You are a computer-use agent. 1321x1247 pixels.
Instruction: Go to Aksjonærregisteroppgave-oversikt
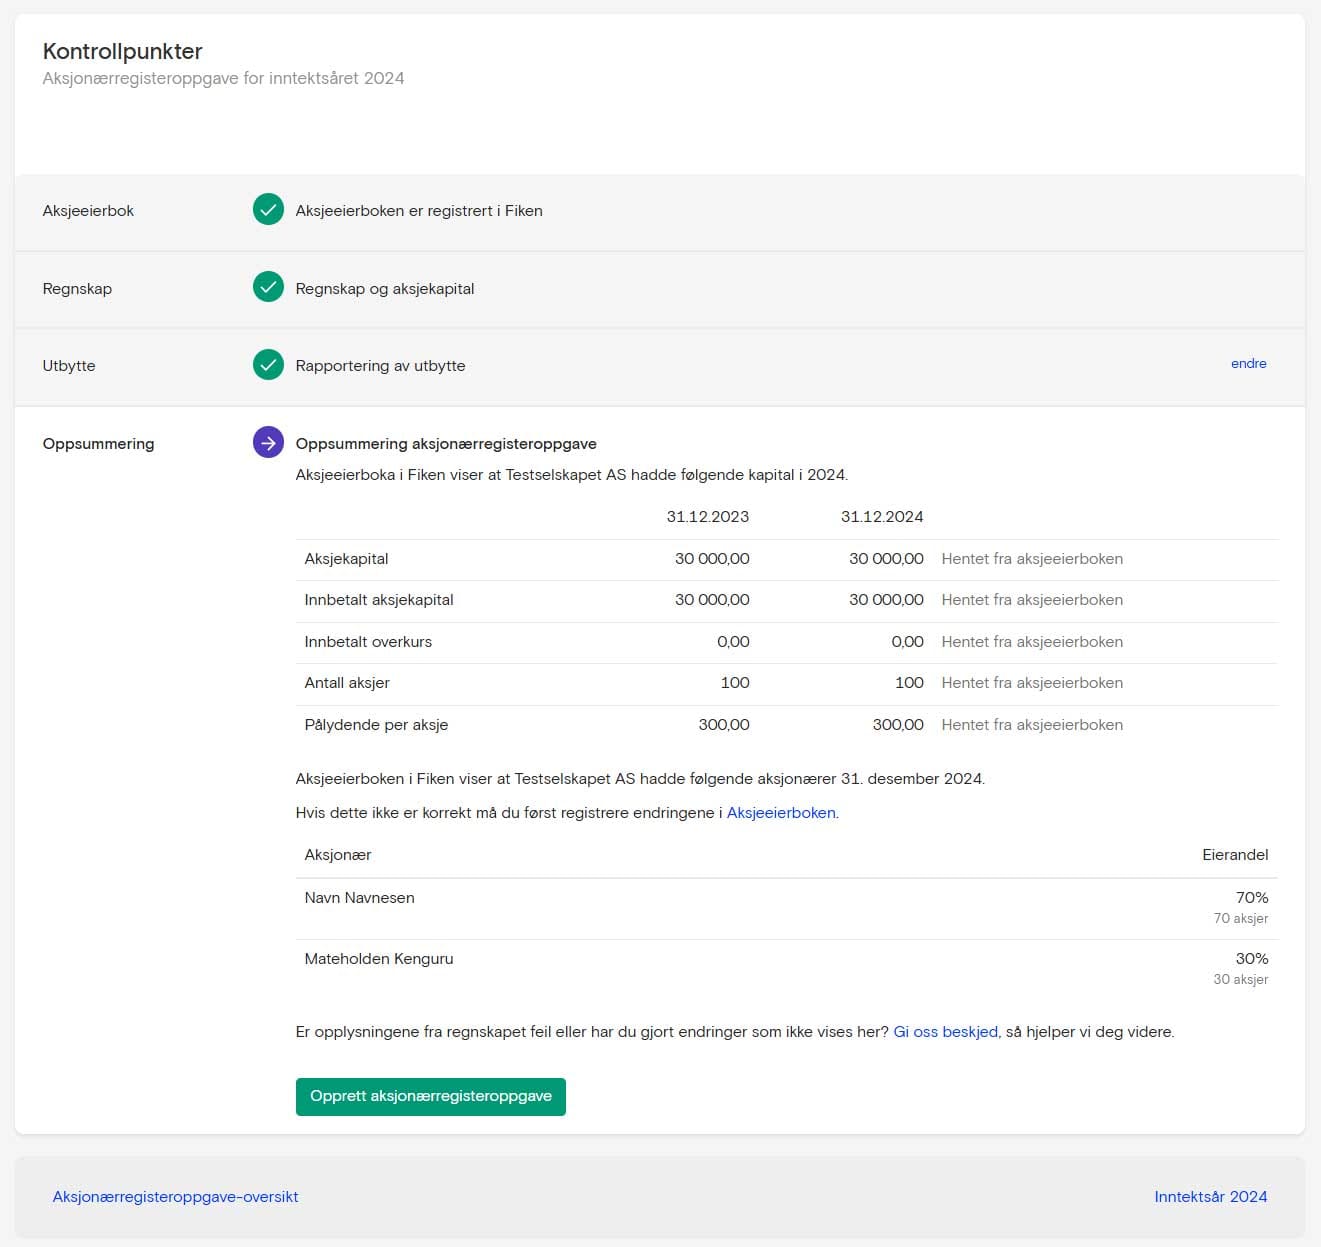[175, 1197]
